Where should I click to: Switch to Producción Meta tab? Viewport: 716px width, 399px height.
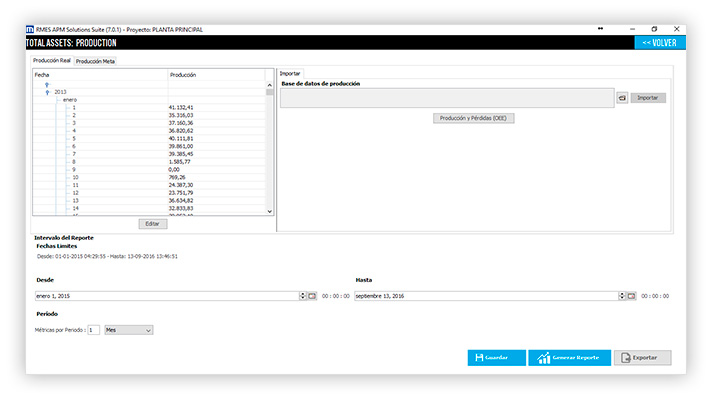pos(95,61)
